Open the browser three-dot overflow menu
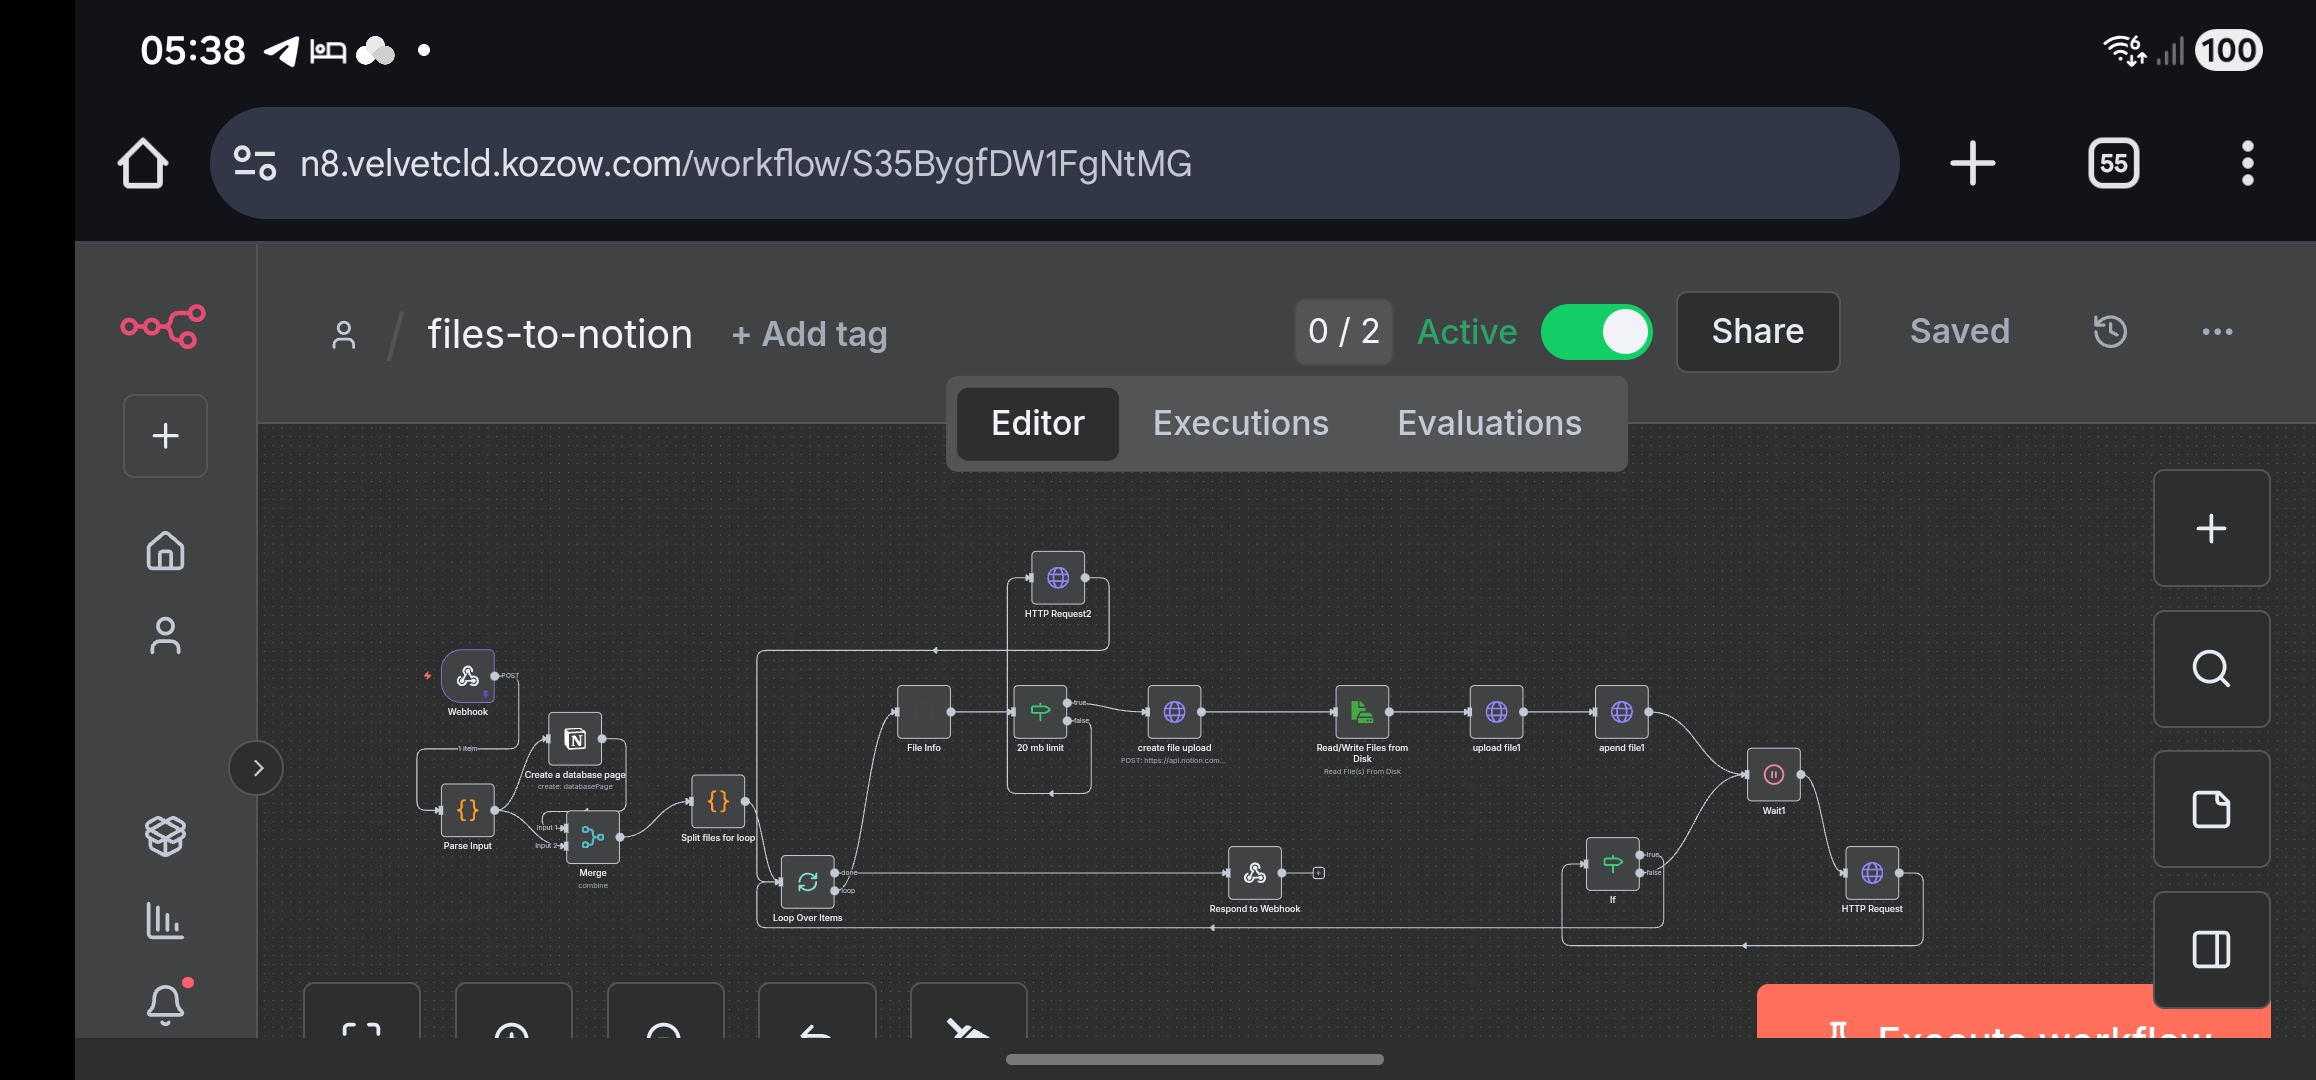2316x1080 pixels. [2247, 163]
